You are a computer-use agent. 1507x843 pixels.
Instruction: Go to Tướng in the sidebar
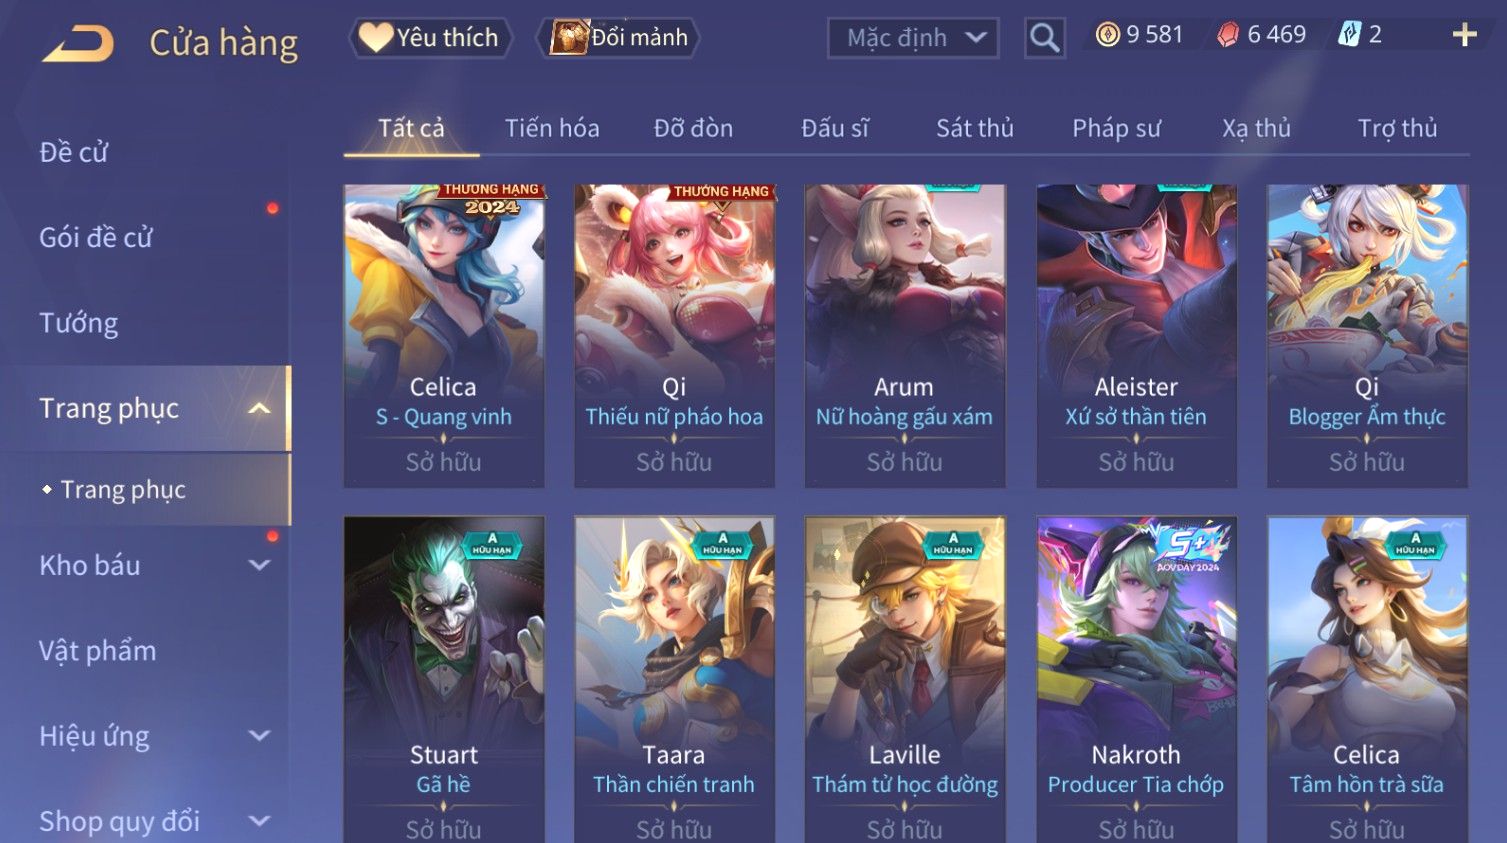79,323
